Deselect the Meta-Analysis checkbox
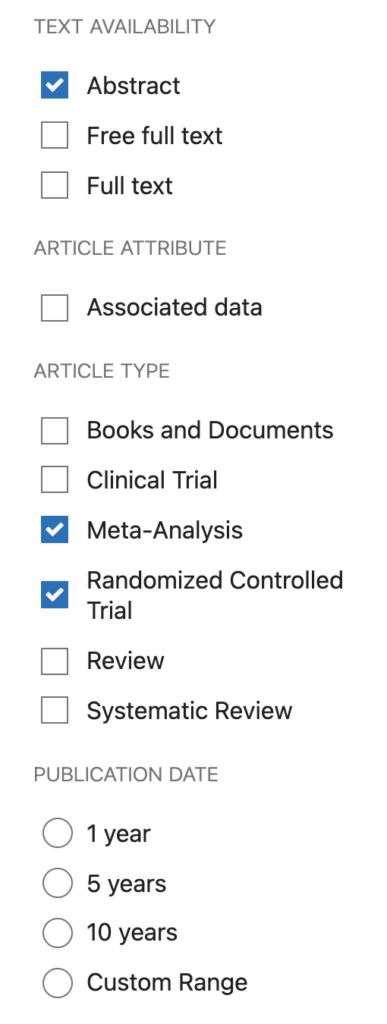Screen dimensions: 387x1024 point(54,530)
